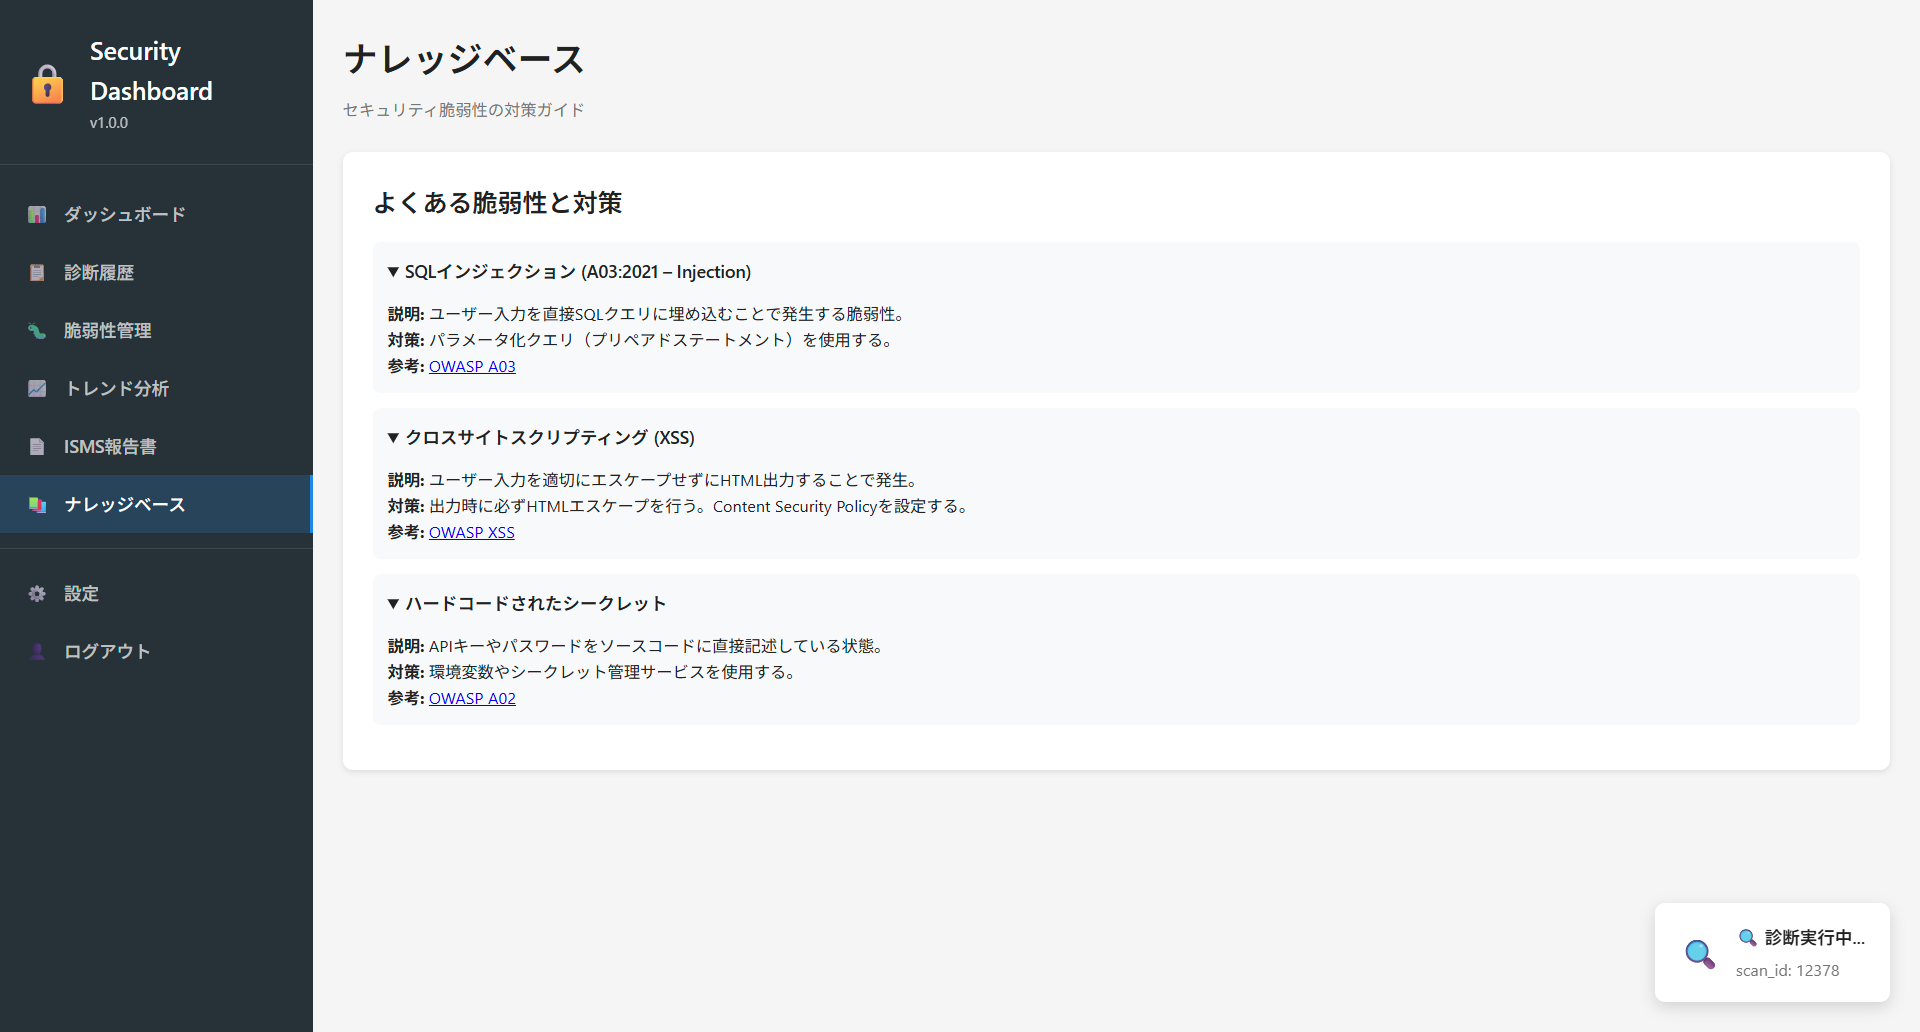Click the Security Dashboard title text
The width and height of the screenshot is (1920, 1032).
(151, 70)
